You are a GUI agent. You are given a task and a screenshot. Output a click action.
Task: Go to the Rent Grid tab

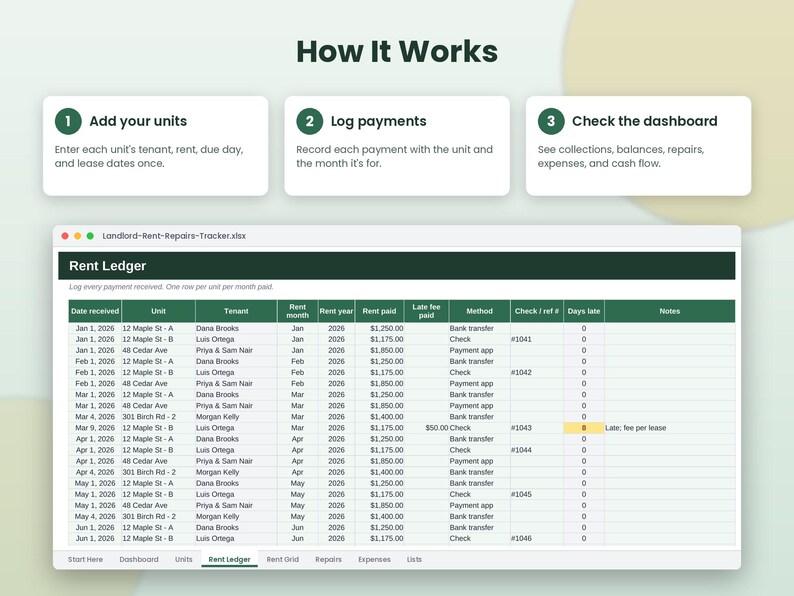pyautogui.click(x=283, y=559)
